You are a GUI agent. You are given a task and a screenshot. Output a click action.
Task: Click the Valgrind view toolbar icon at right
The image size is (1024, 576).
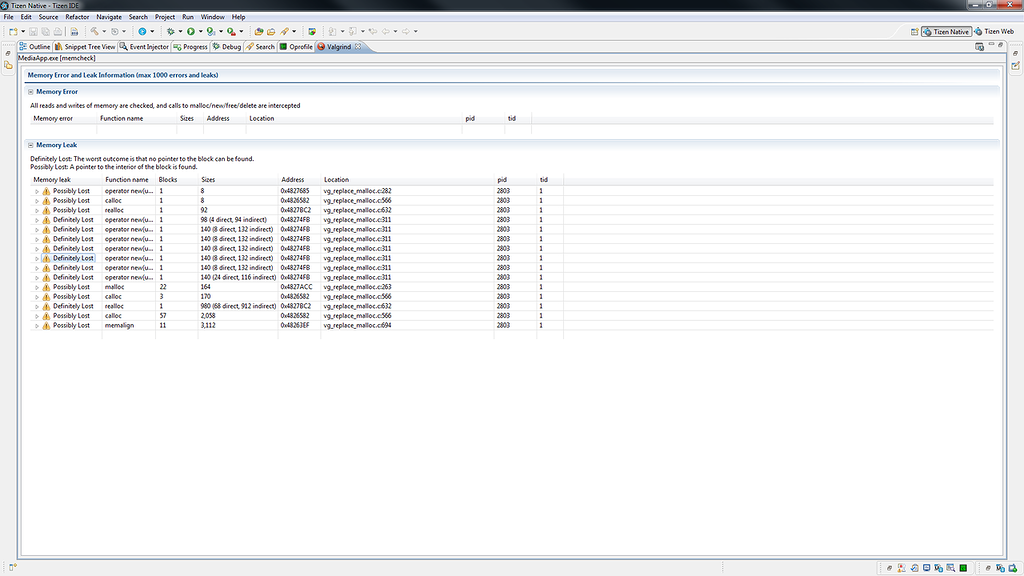coord(979,46)
